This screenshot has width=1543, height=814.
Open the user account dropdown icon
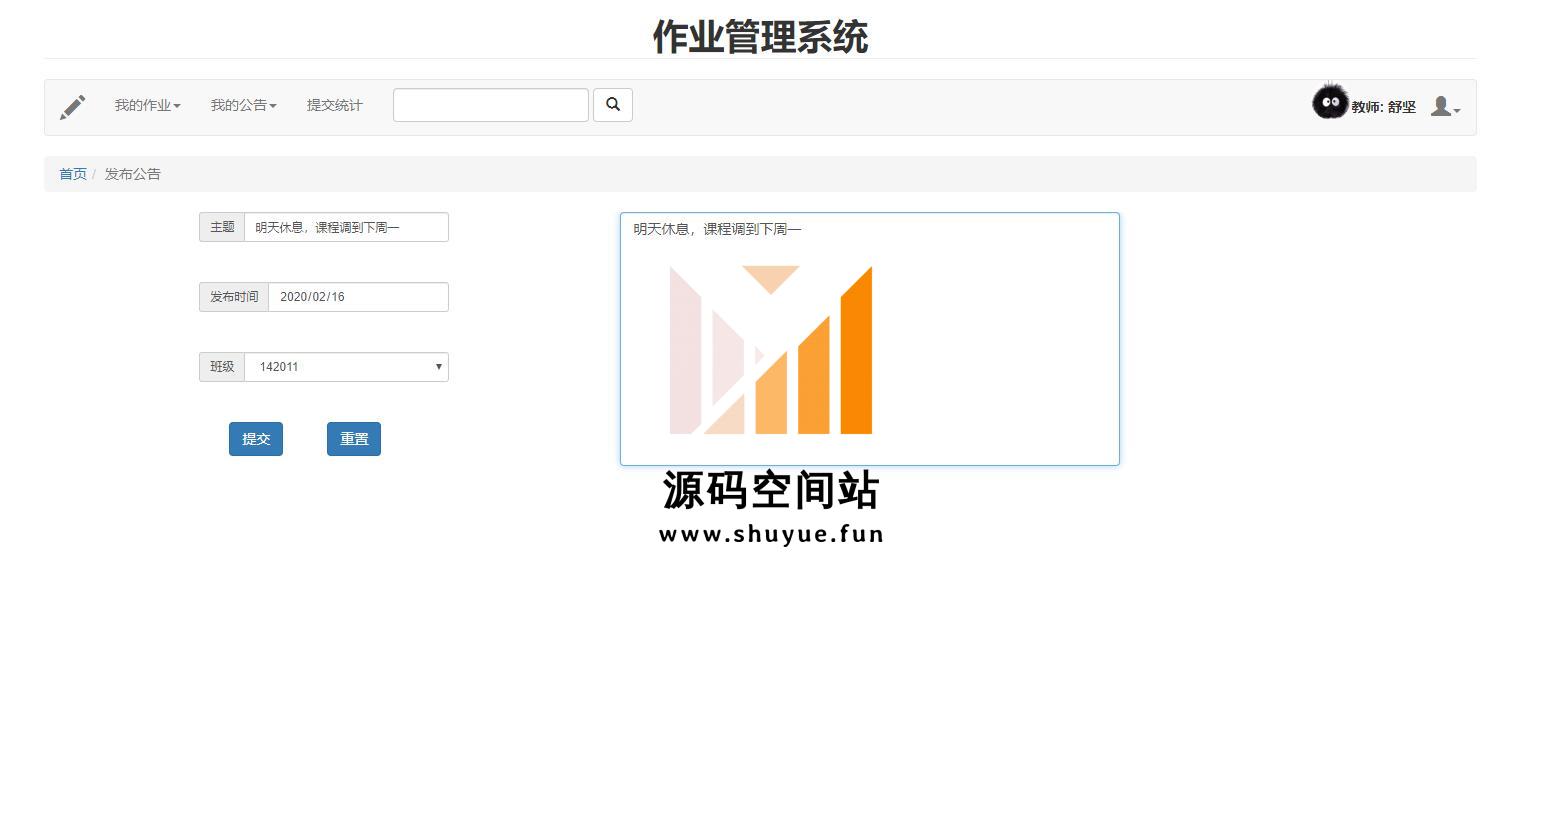click(1445, 106)
